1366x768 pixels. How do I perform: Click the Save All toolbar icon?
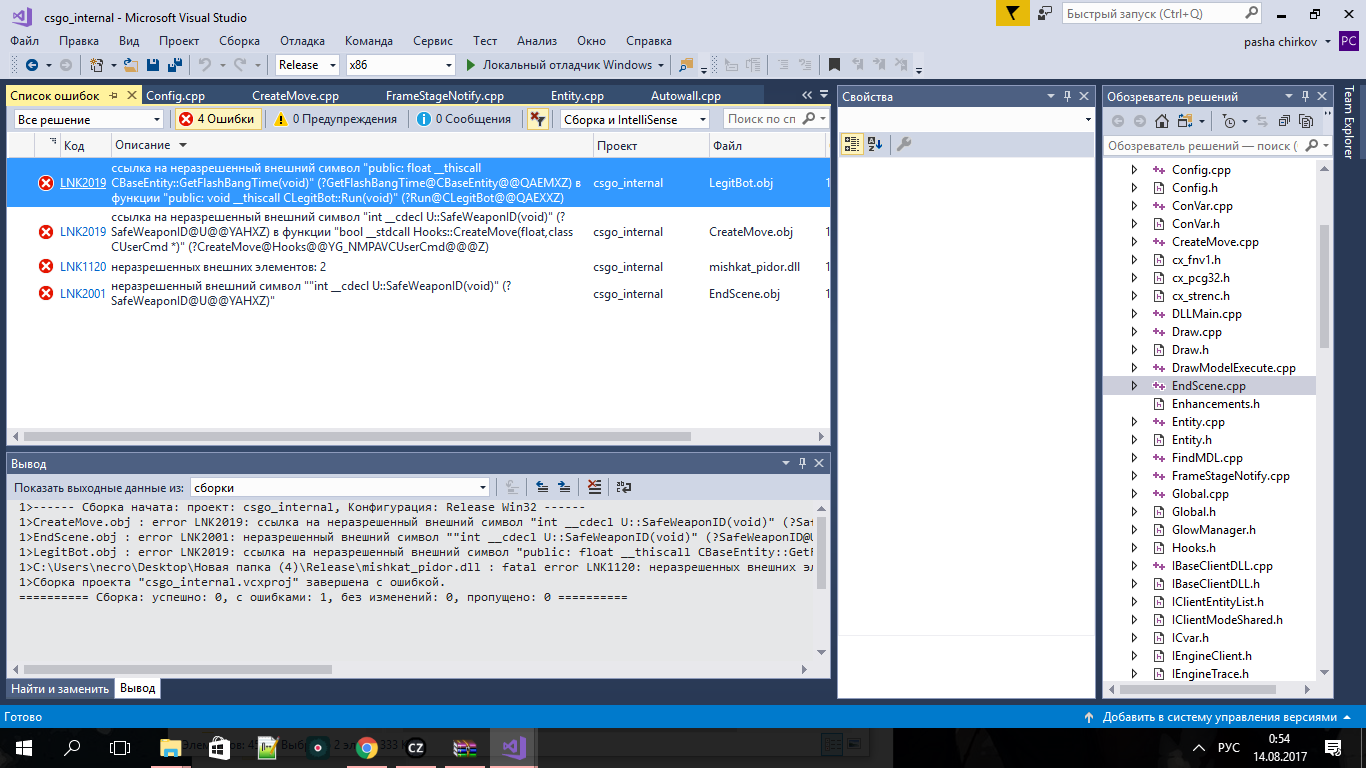pyautogui.click(x=175, y=65)
